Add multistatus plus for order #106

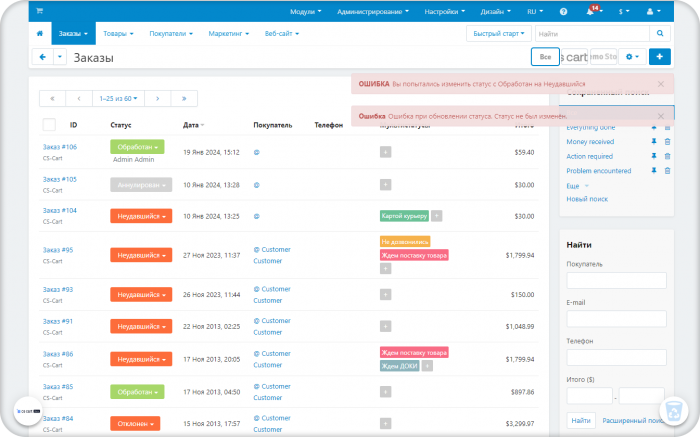click(x=386, y=152)
